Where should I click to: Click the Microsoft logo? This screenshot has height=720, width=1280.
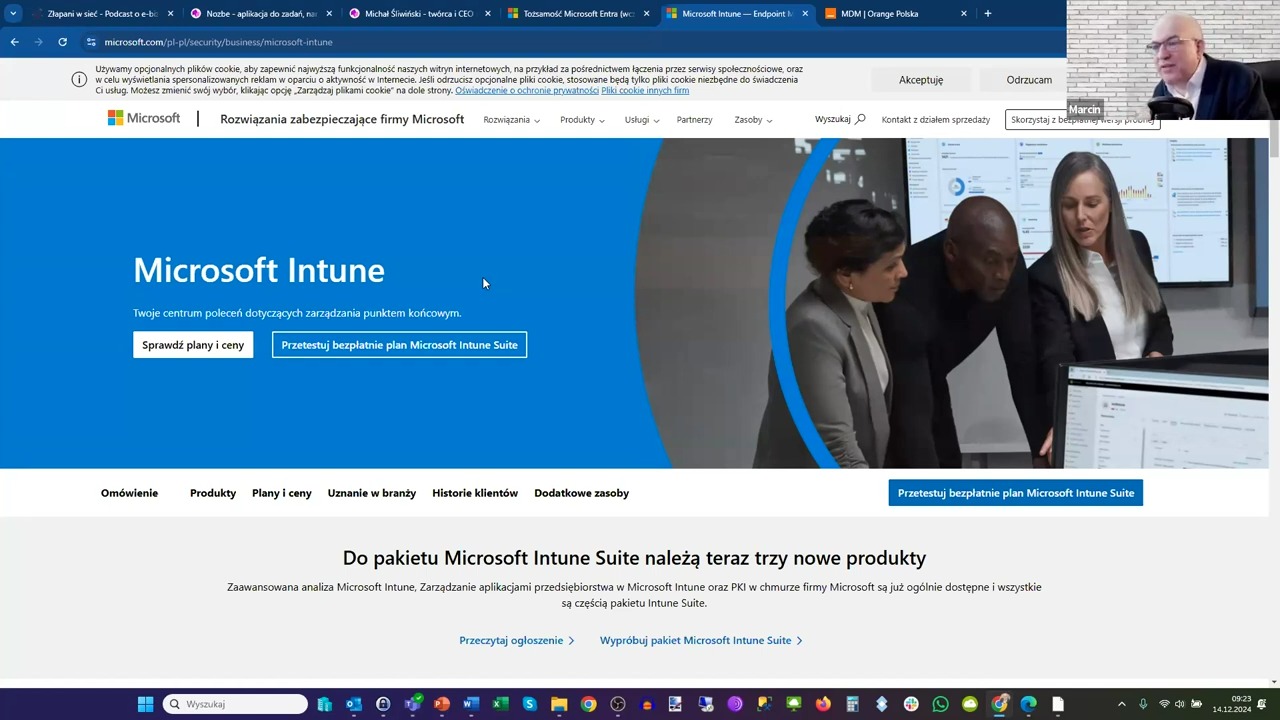click(144, 118)
